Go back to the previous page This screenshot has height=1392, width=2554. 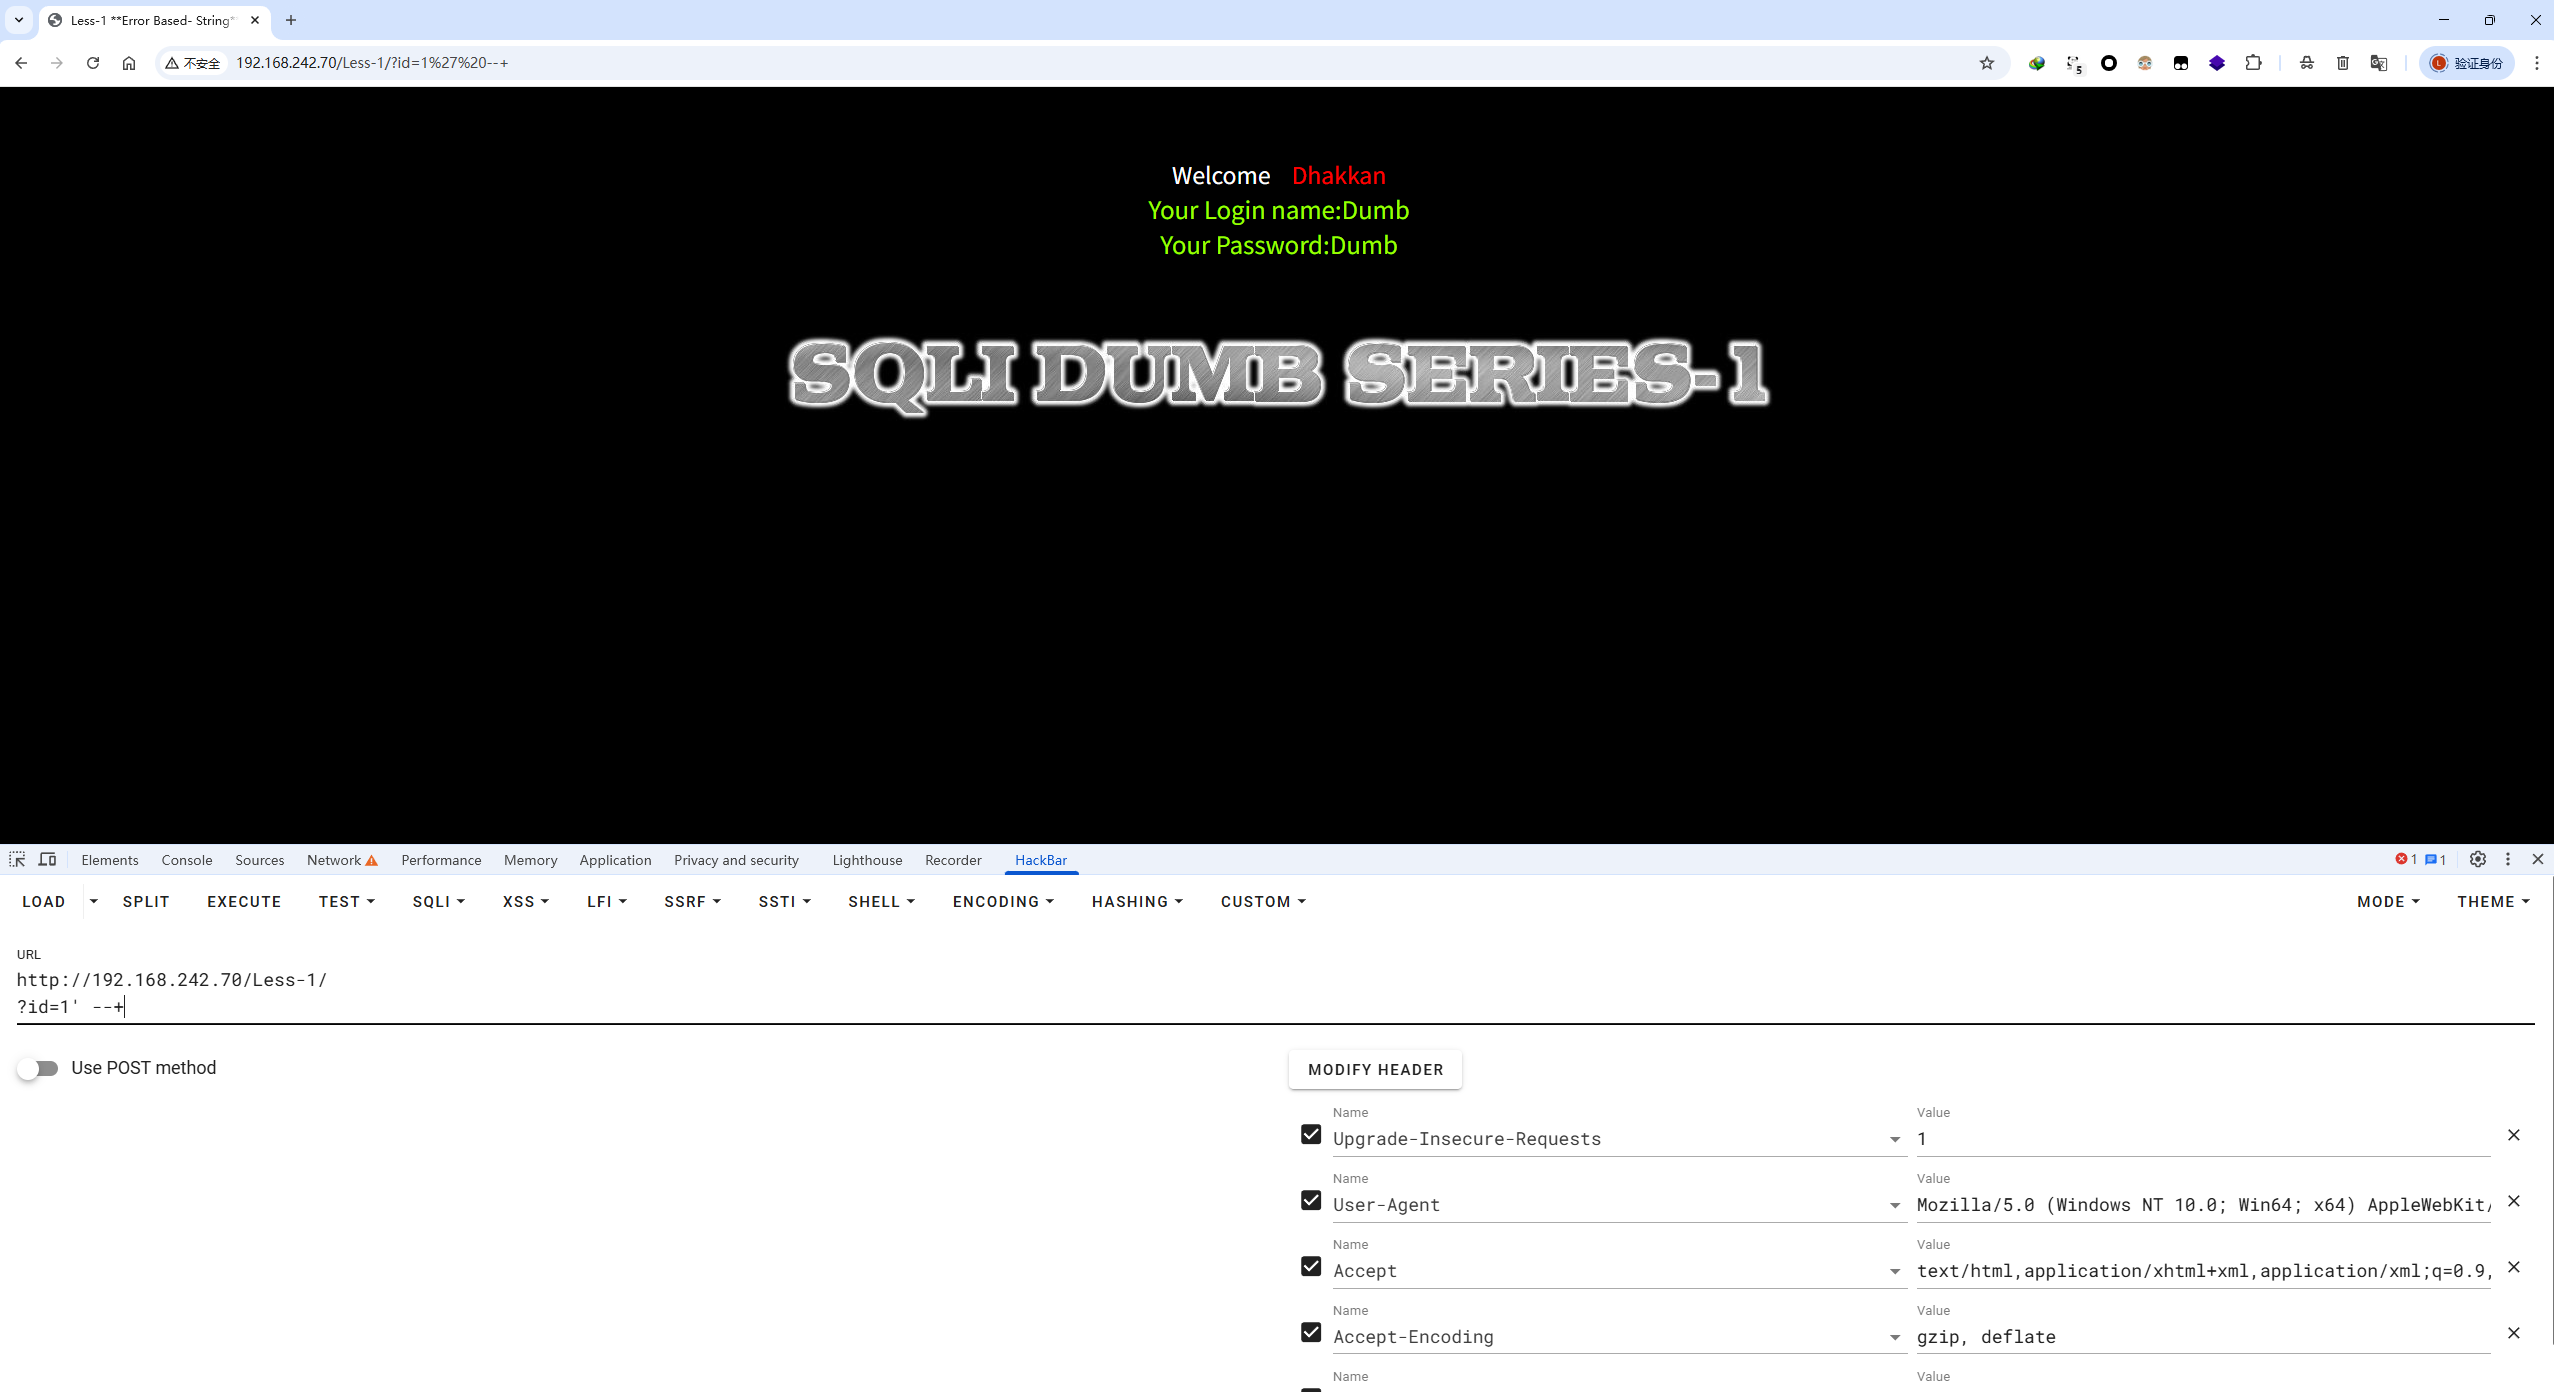pos(21,63)
